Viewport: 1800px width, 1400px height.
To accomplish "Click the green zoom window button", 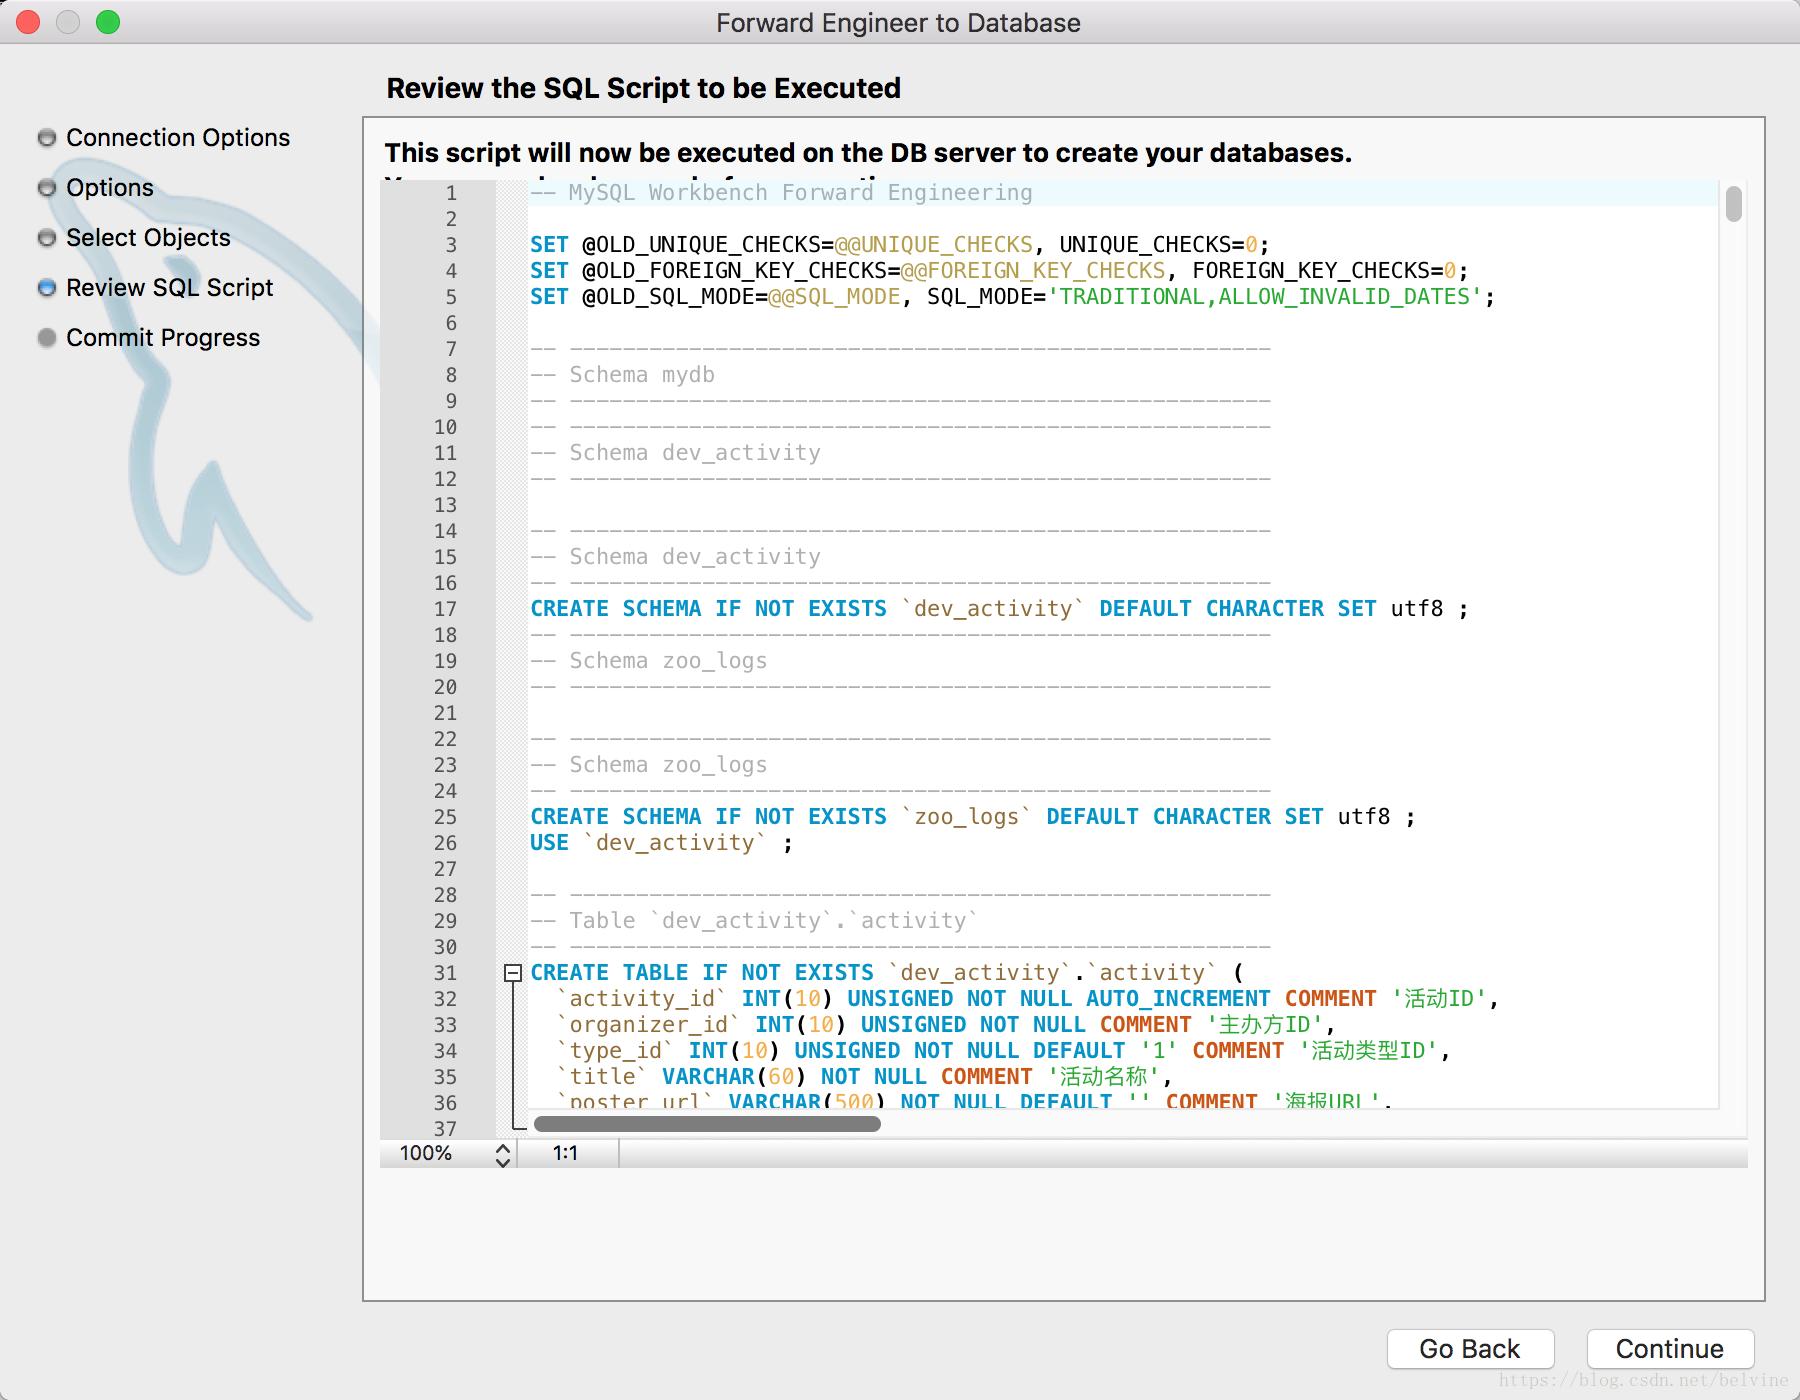I will [x=108, y=22].
